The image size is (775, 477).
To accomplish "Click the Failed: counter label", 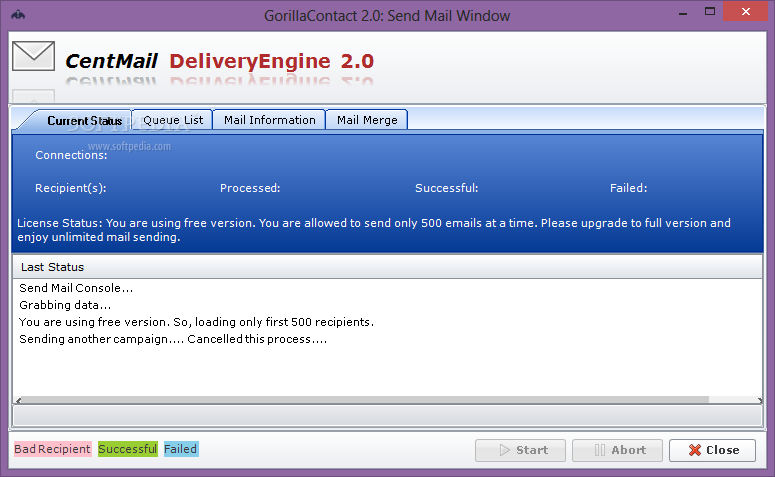I will (x=628, y=188).
